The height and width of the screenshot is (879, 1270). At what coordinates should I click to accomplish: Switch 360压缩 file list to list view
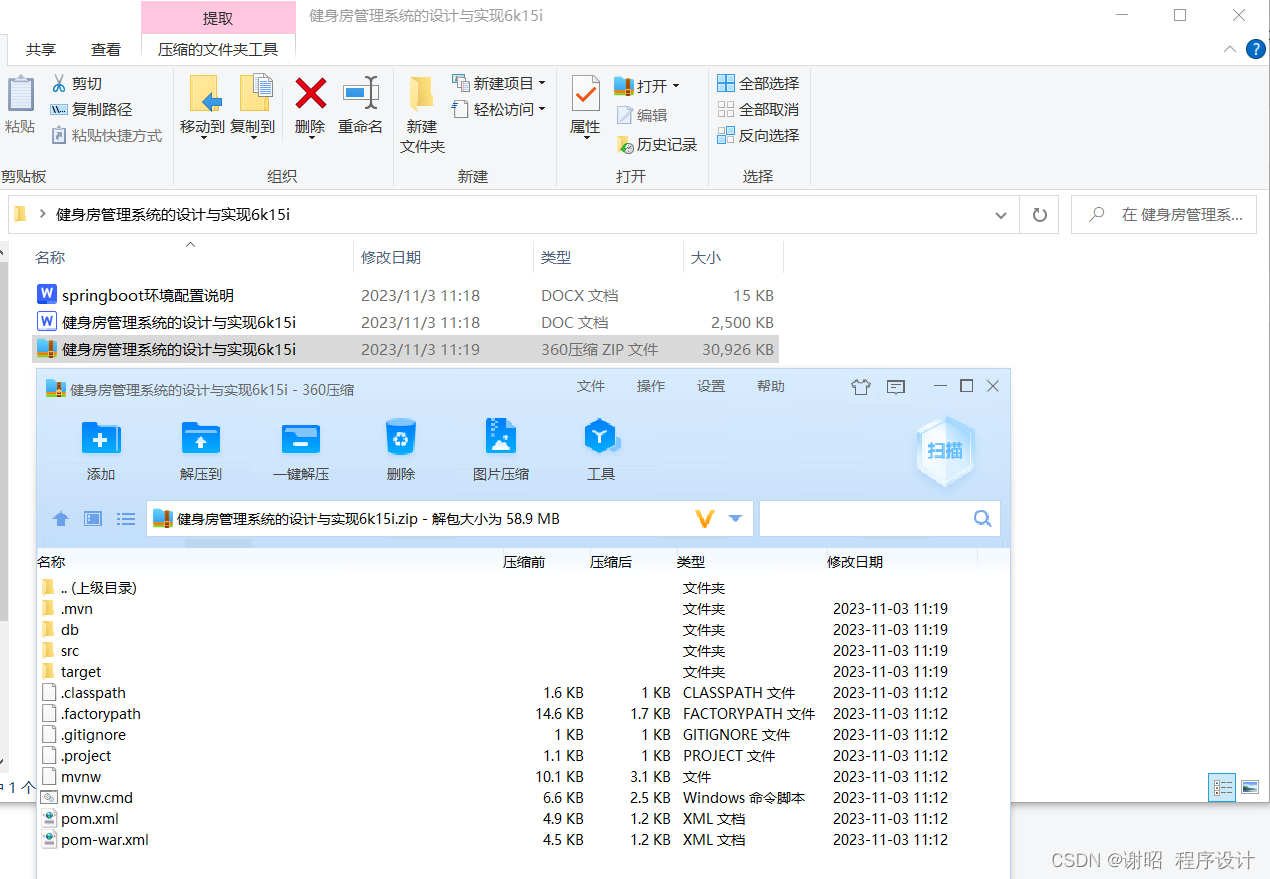125,518
